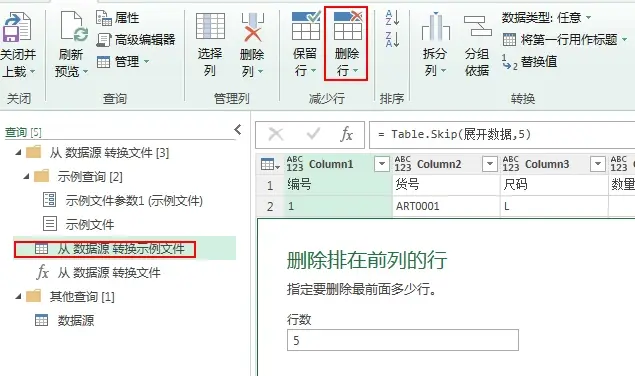Click the Keep Rows (保留行) icon

click(x=306, y=26)
